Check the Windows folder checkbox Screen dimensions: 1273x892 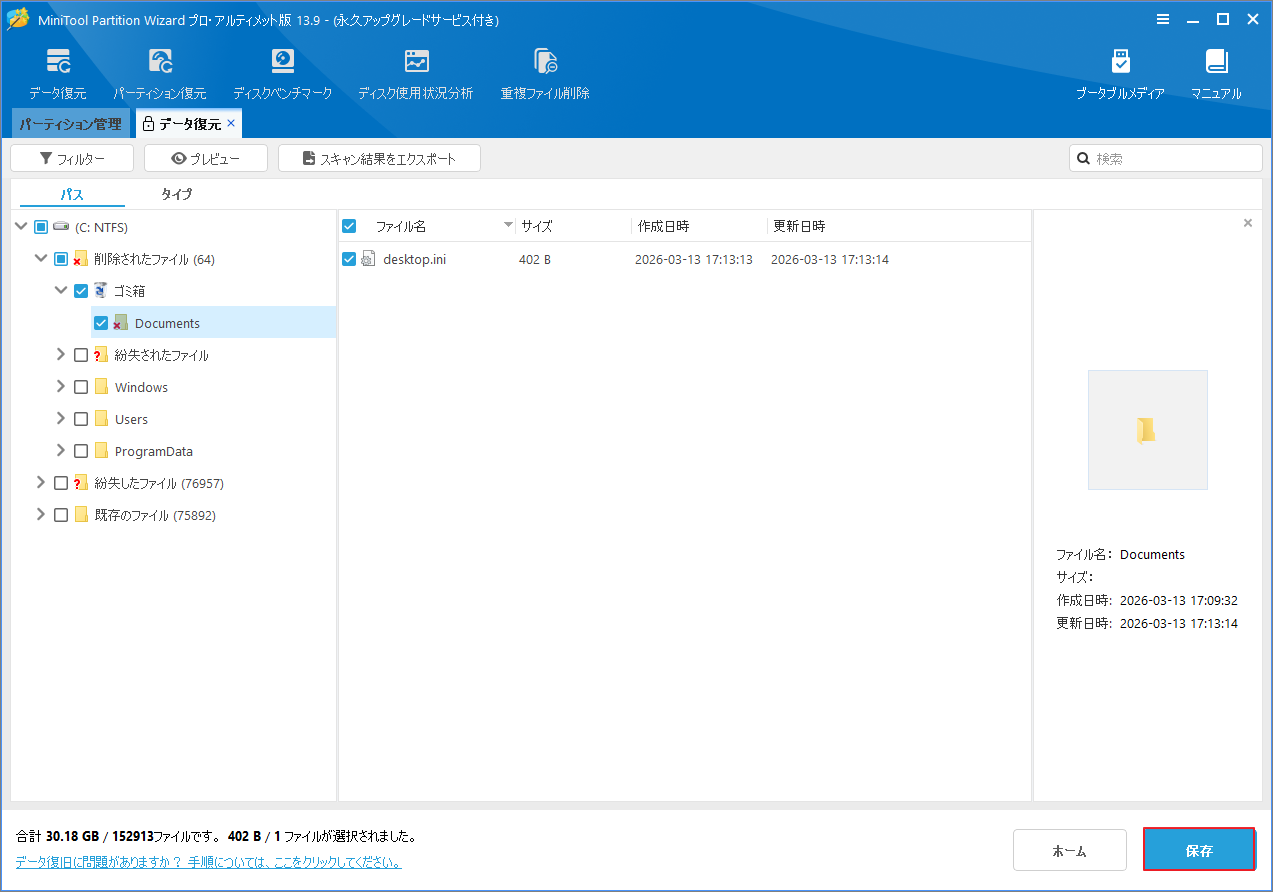[81, 387]
